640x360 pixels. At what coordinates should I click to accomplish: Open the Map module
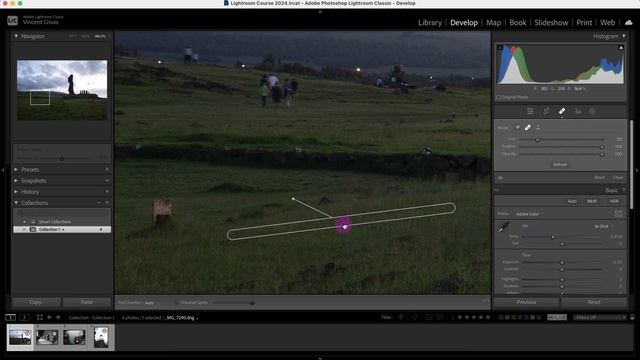click(493, 22)
